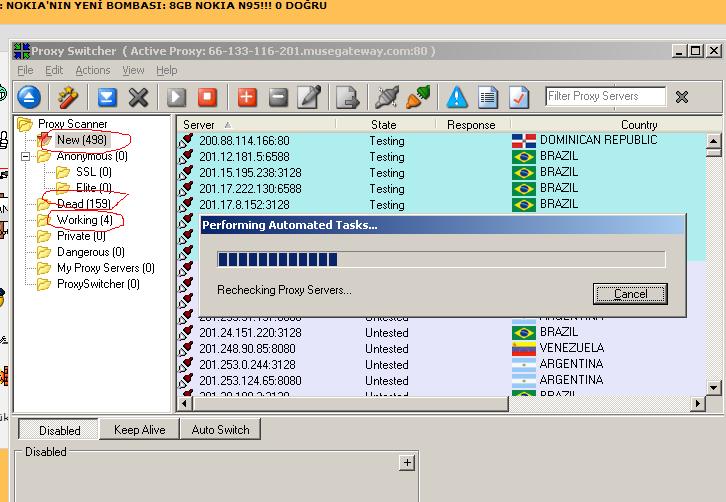Select proxy row 201.253.124.65:8080
This screenshot has height=502, width=726.
pos(442,381)
